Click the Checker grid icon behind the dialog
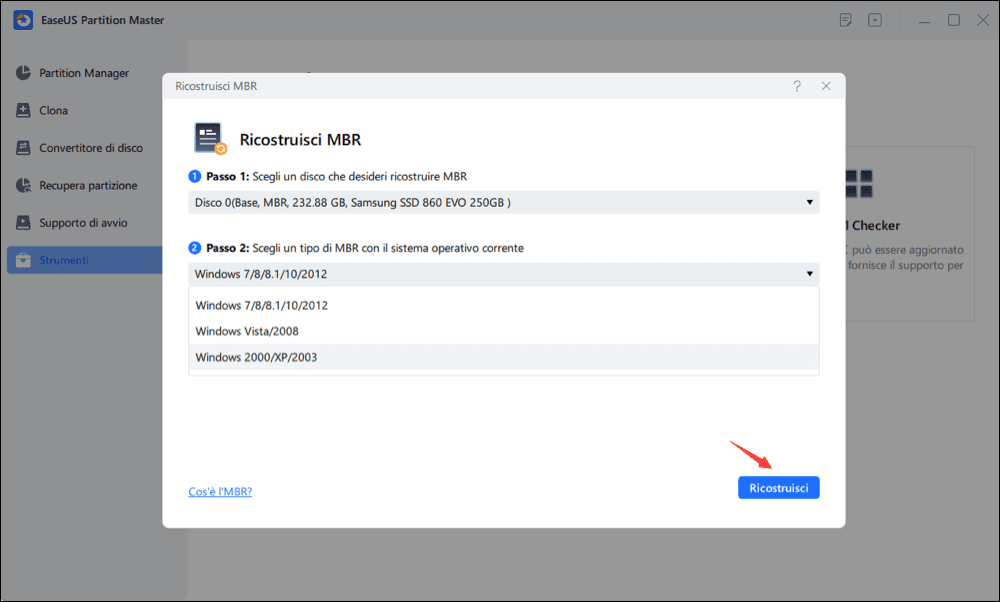1000x602 pixels. pyautogui.click(x=859, y=184)
